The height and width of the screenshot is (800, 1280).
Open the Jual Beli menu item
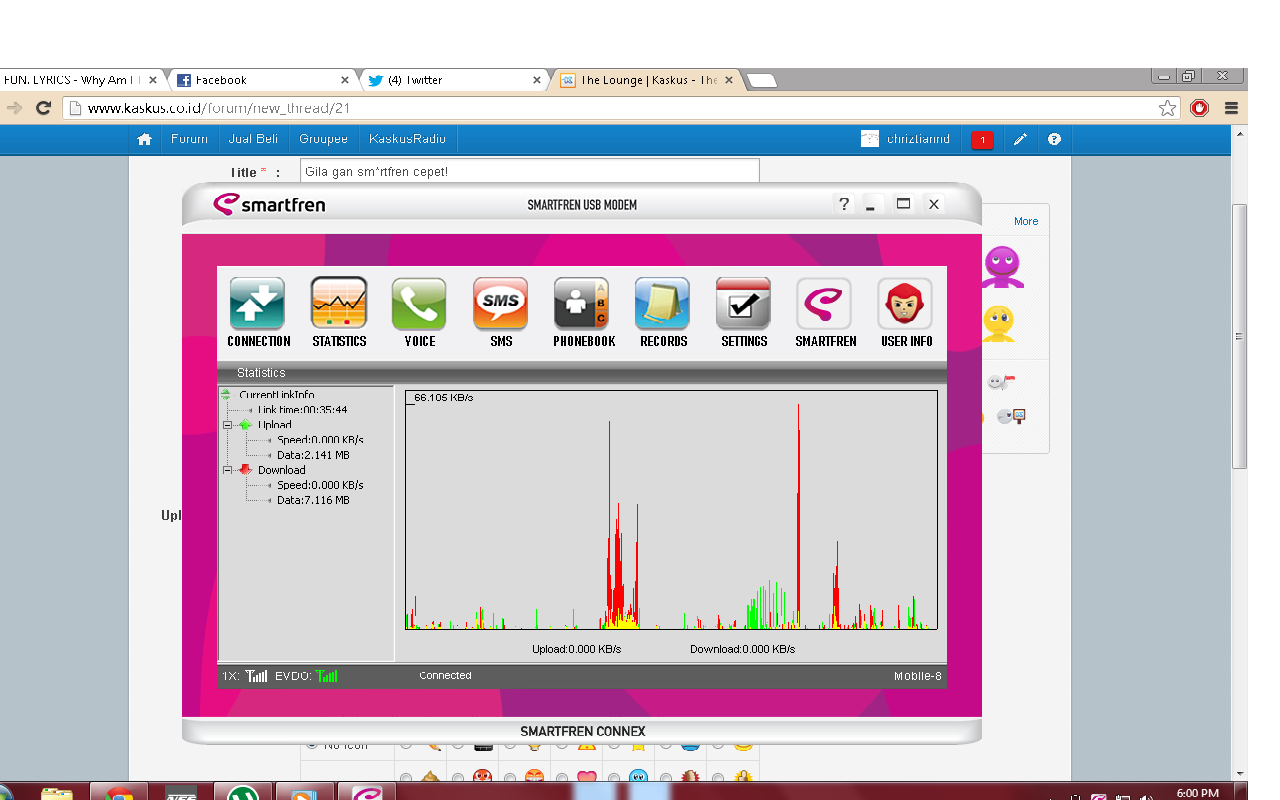click(253, 139)
